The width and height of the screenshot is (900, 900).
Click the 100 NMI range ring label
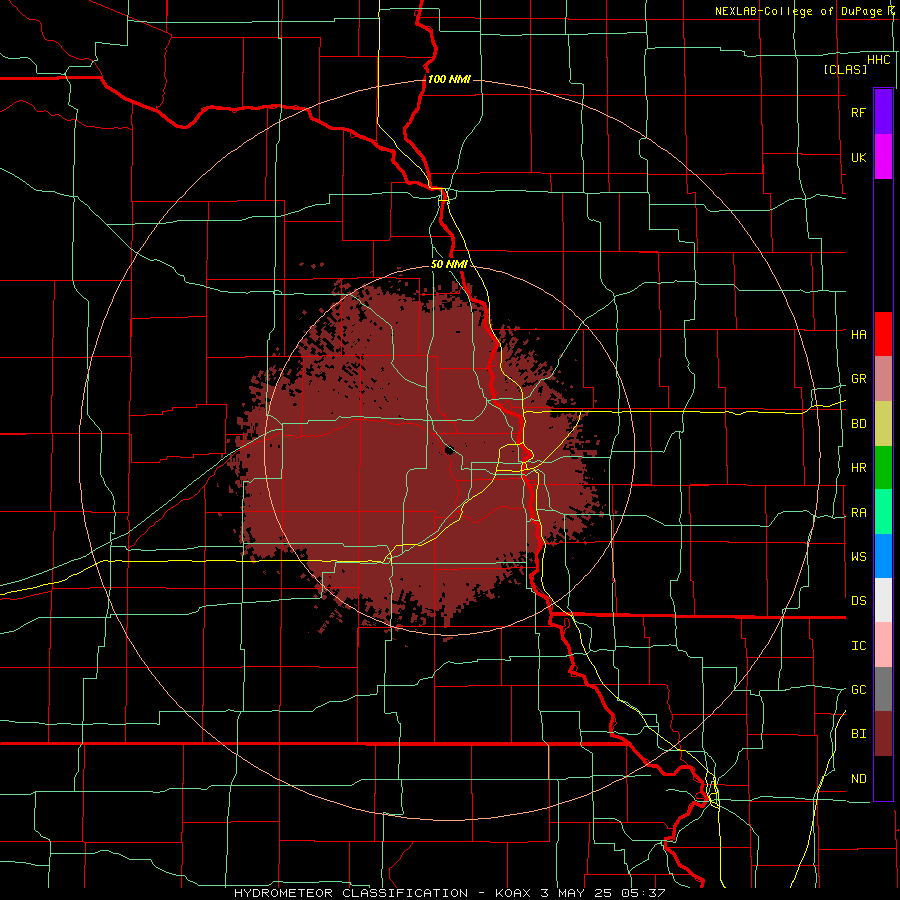(x=449, y=79)
